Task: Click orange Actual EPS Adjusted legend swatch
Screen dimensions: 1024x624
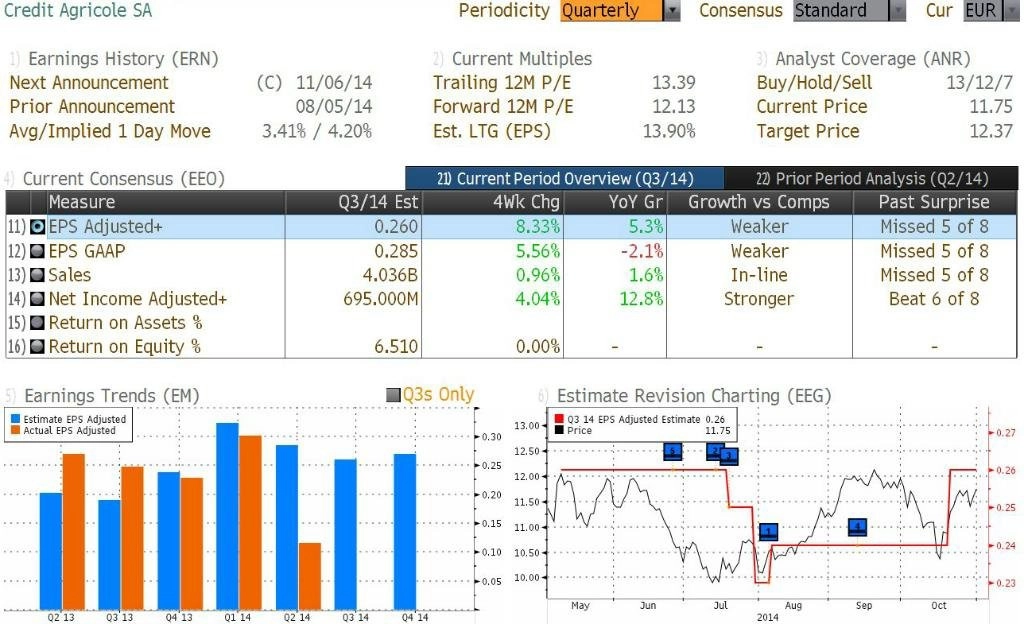Action: tap(16, 430)
